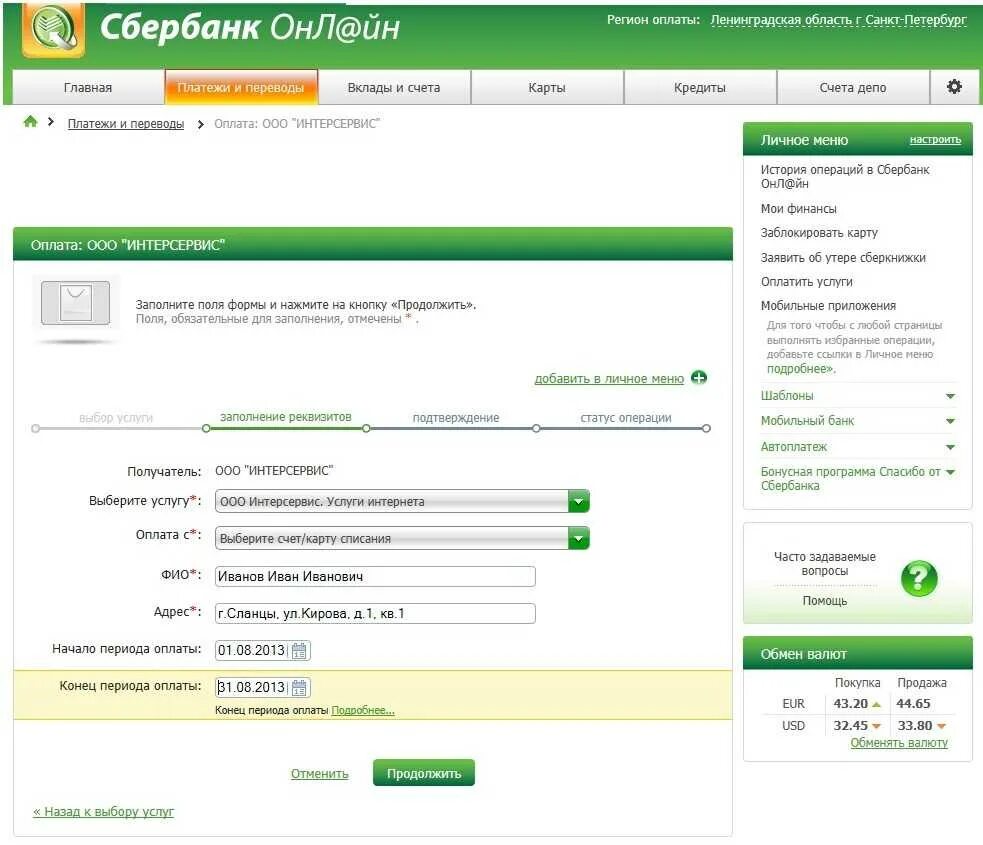The height and width of the screenshot is (845, 983).
Task: Click the Начало периода оплаты date field
Action: click(251, 651)
